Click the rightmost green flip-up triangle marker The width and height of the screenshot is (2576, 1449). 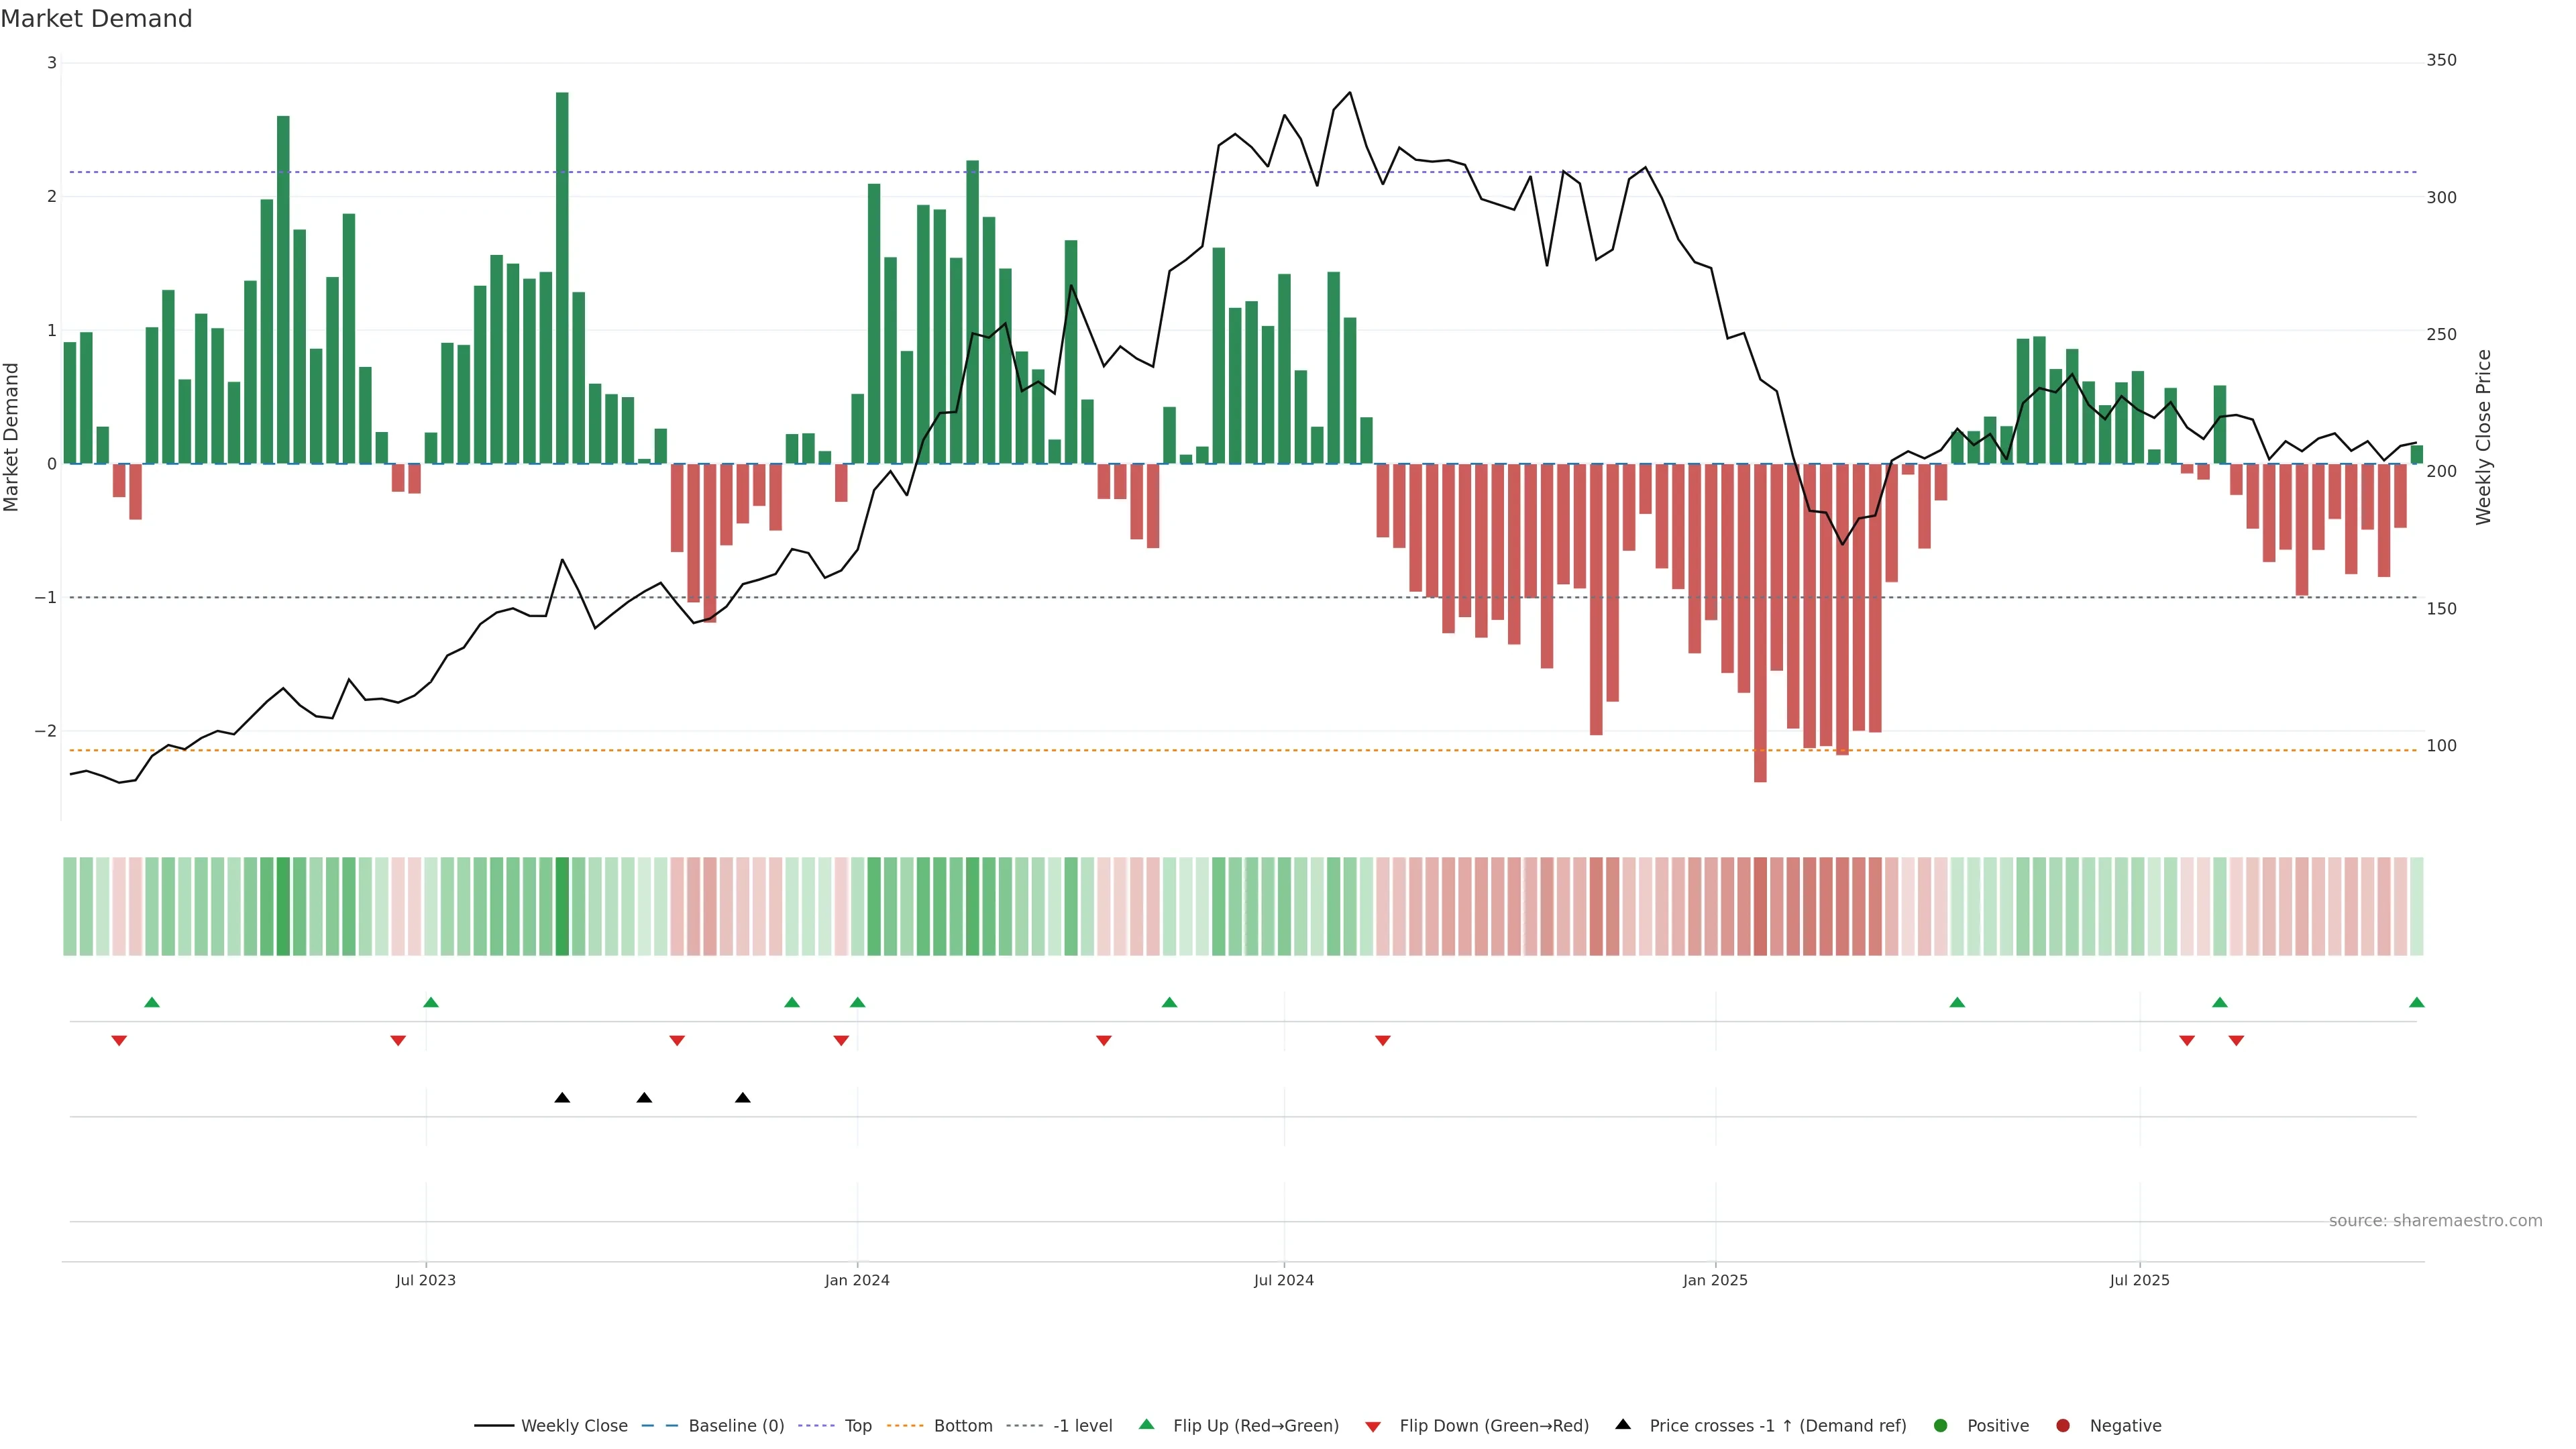(x=2416, y=1003)
